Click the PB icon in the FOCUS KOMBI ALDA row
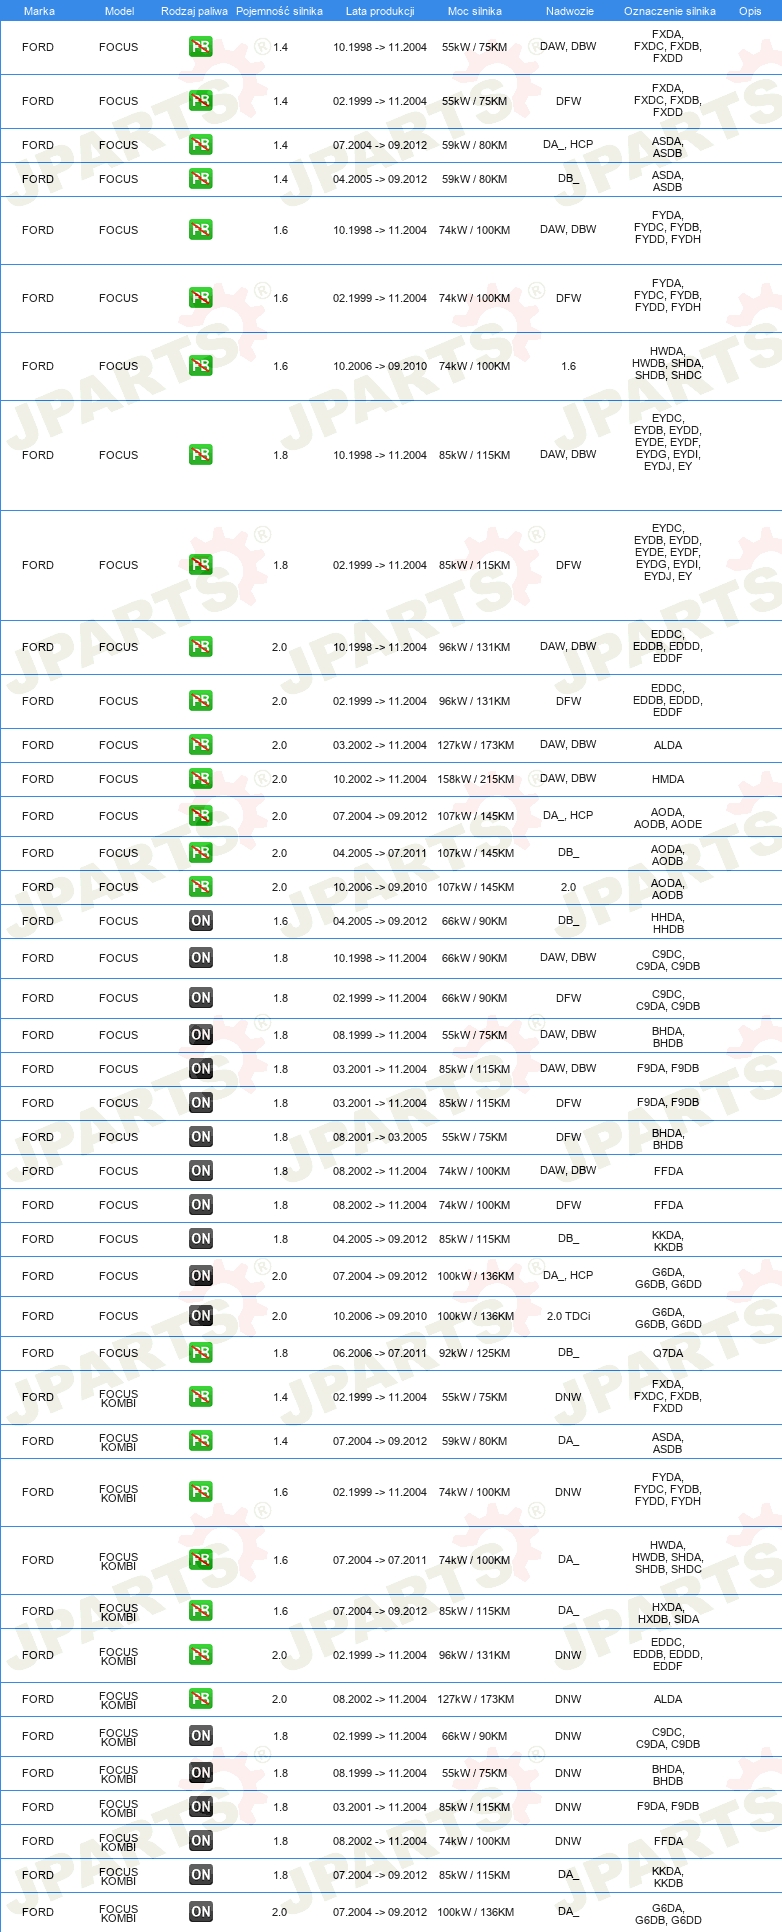Image resolution: width=782 pixels, height=1932 pixels. pyautogui.click(x=201, y=1699)
